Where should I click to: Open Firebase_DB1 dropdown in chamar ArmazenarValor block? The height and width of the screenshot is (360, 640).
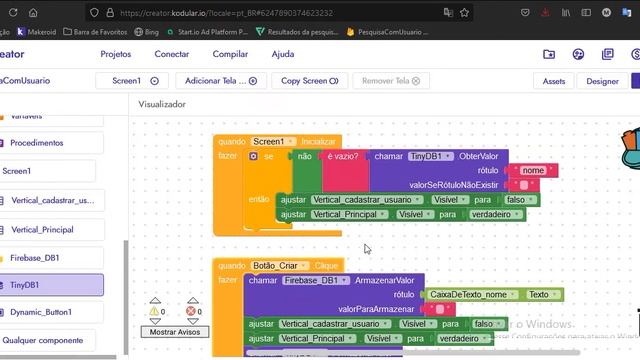coord(316,280)
